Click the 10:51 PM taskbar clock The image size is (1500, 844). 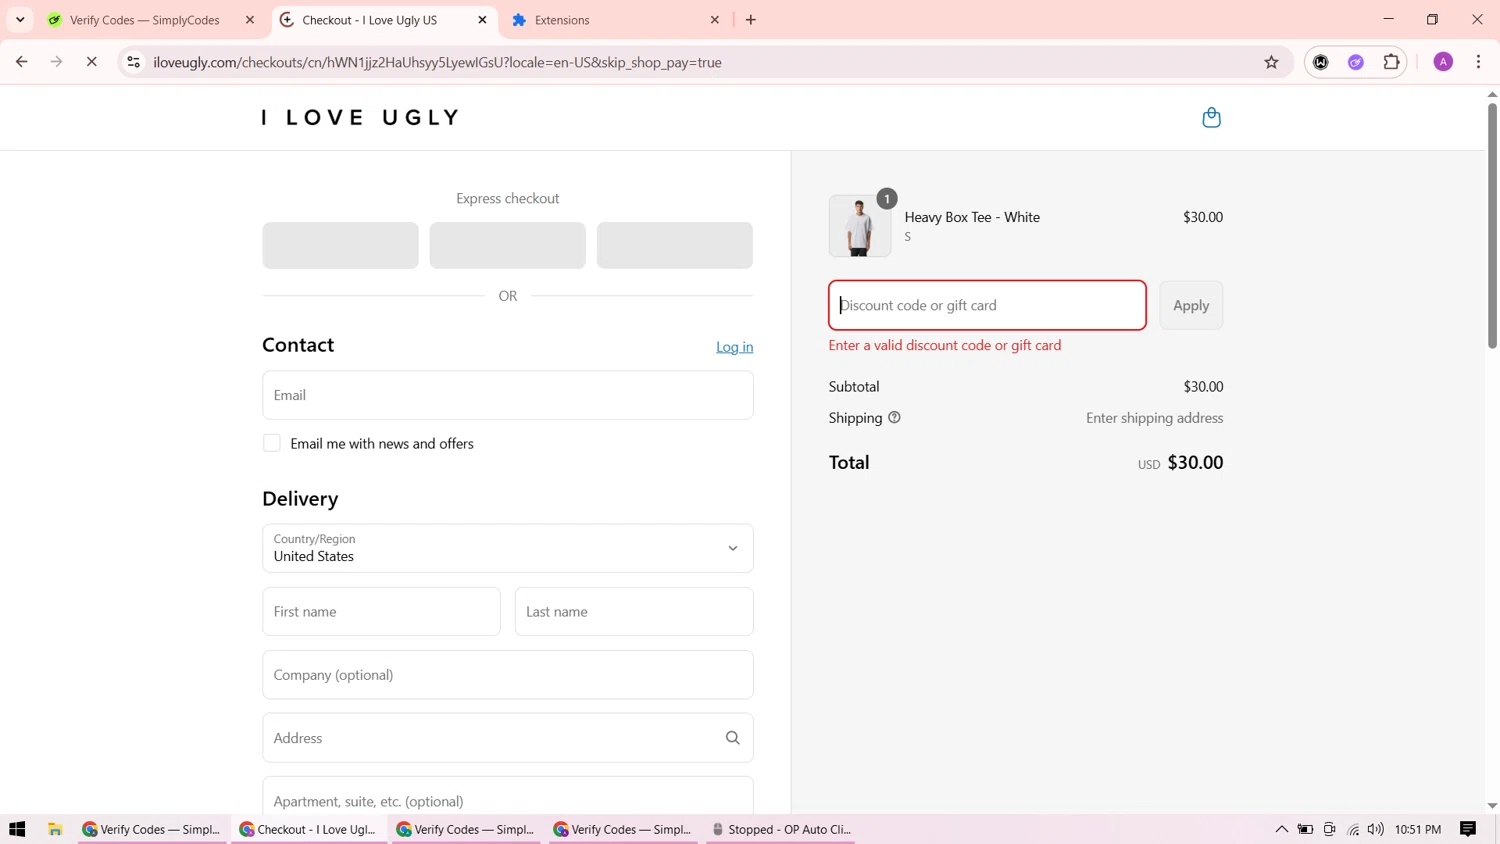(x=1418, y=829)
